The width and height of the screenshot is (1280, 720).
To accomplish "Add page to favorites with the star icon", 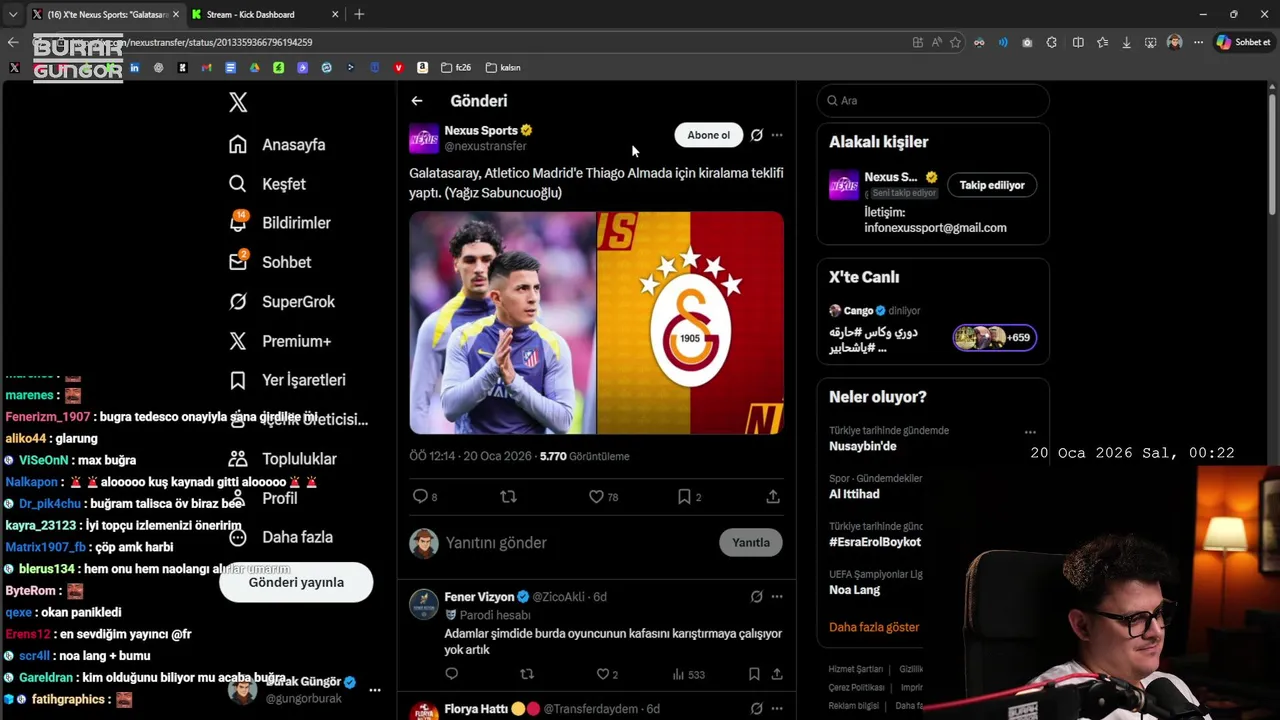I will (x=956, y=42).
